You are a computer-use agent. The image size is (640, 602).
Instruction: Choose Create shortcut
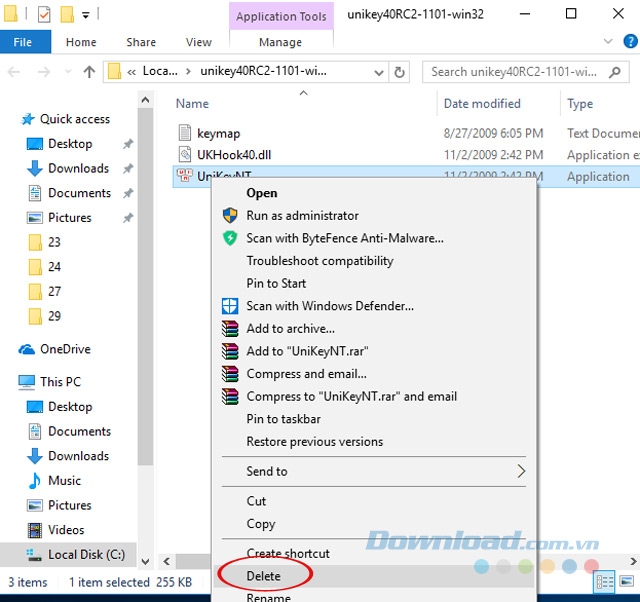288,553
